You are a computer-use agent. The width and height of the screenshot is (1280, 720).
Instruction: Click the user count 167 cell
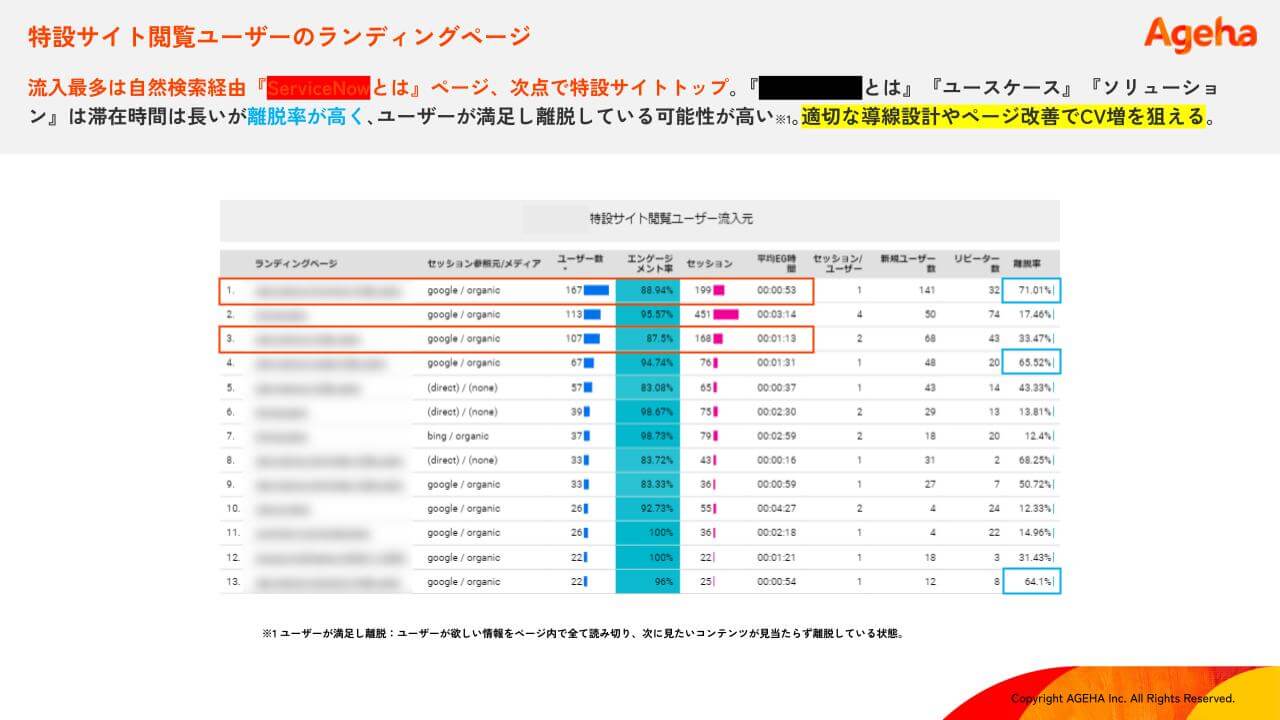[x=573, y=290]
